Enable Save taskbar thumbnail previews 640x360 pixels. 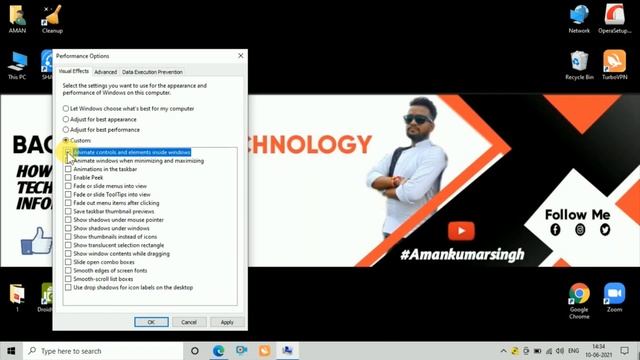point(68,211)
